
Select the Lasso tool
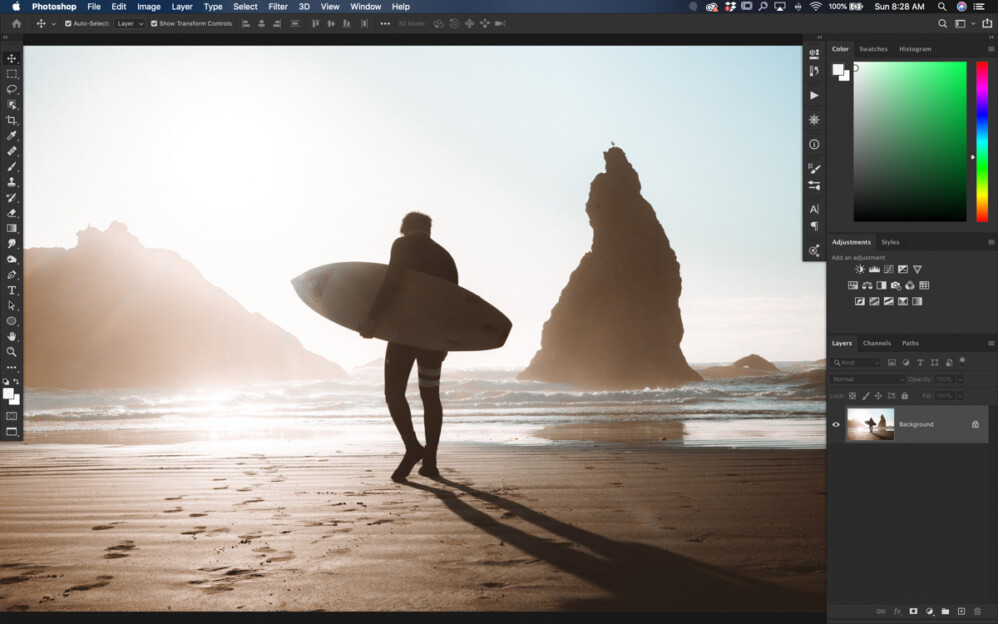click(x=12, y=88)
